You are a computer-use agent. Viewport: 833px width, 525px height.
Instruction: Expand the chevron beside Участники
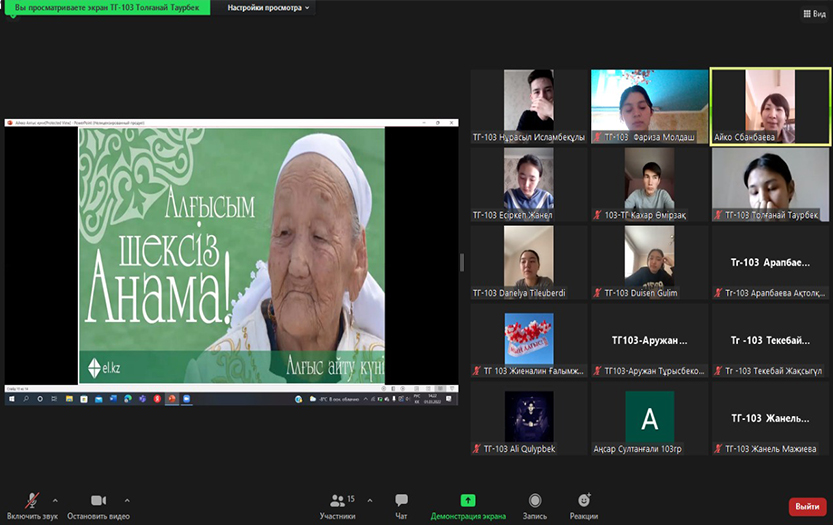coord(370,500)
